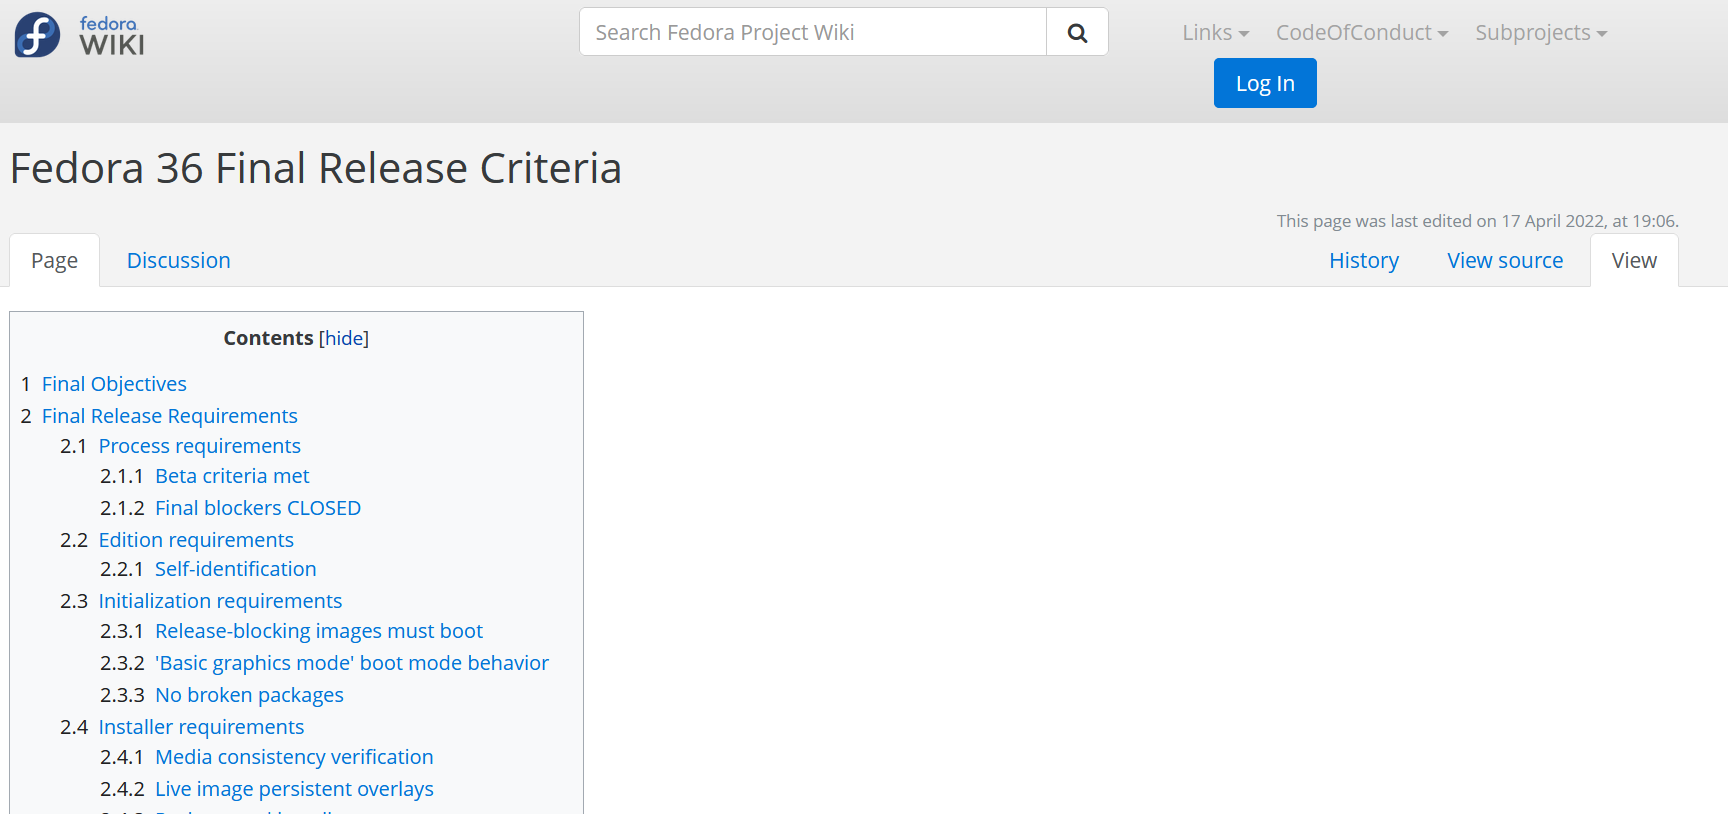Viewport: 1728px width, 814px height.
Task: Click the search magnifier button
Action: [1077, 32]
